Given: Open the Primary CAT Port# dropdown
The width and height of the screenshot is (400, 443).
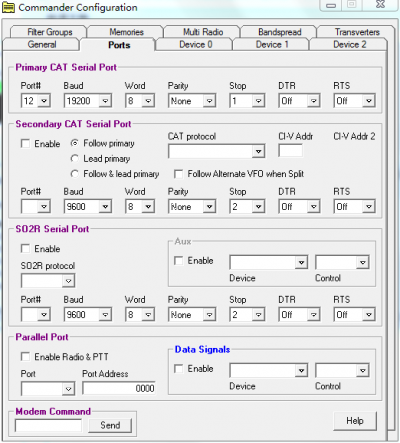Looking at the screenshot, I should 36,101.
